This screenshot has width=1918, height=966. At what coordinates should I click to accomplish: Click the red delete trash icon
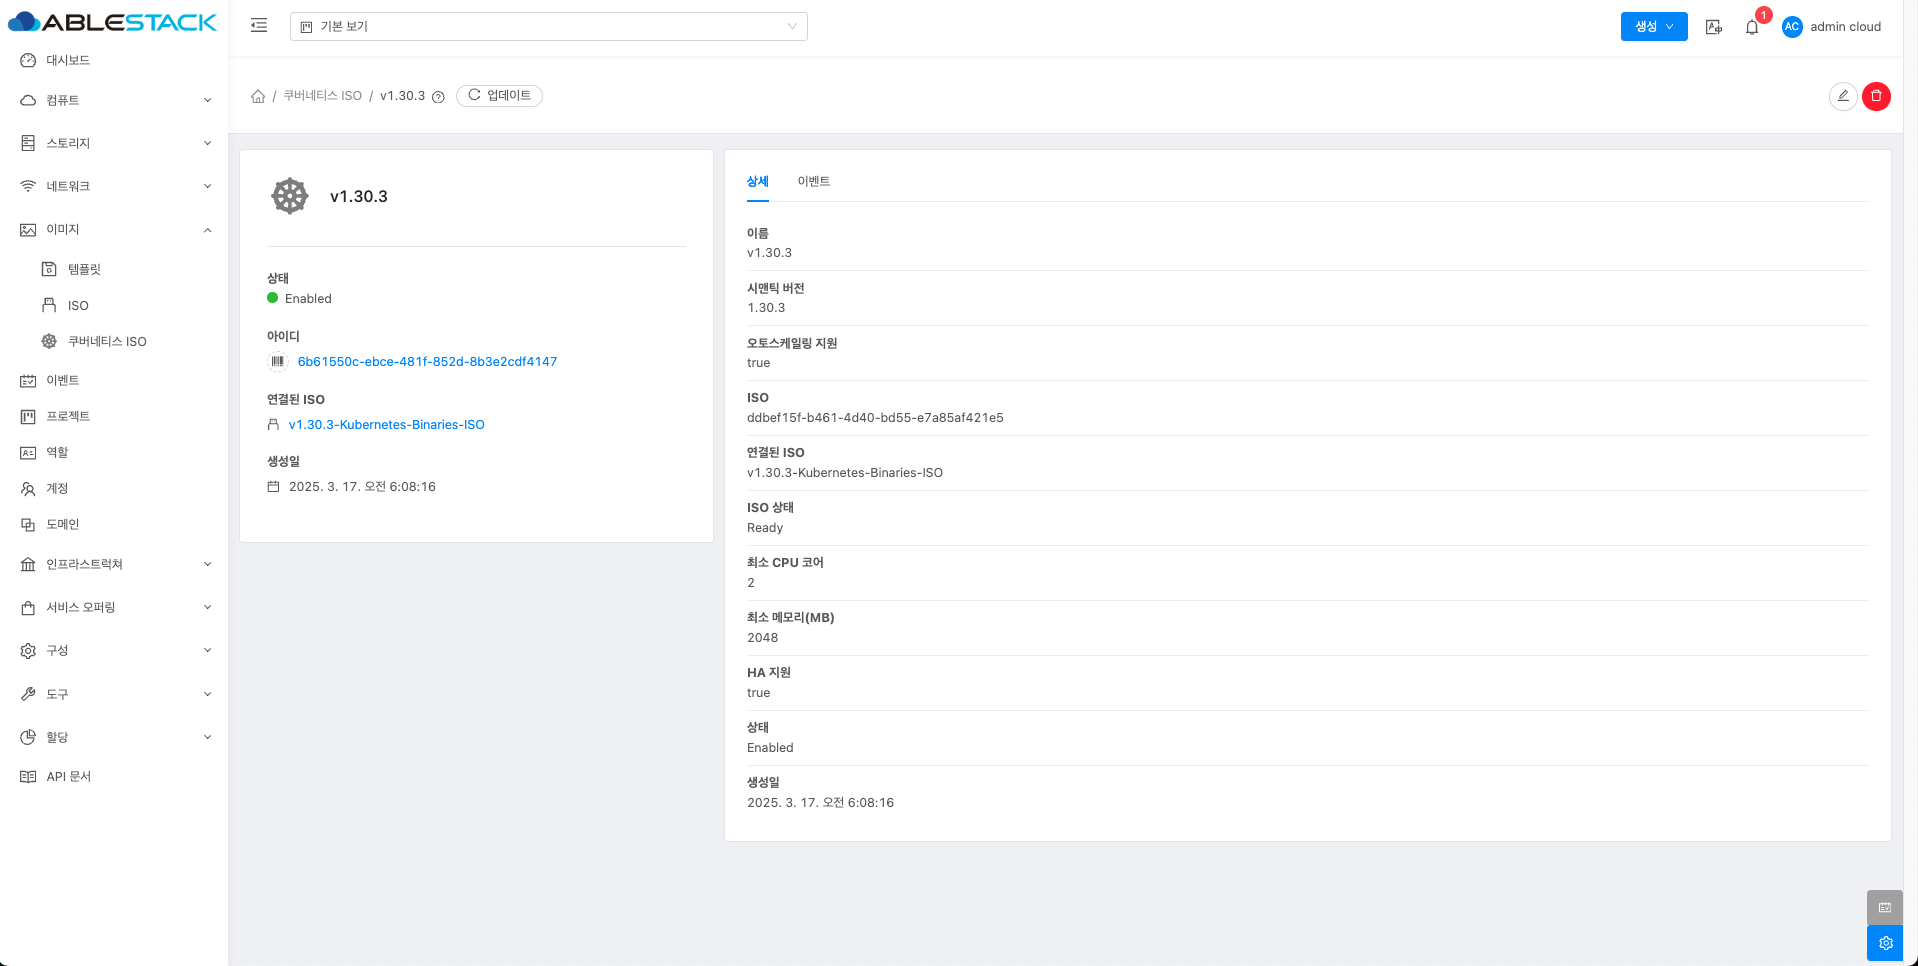click(1876, 96)
